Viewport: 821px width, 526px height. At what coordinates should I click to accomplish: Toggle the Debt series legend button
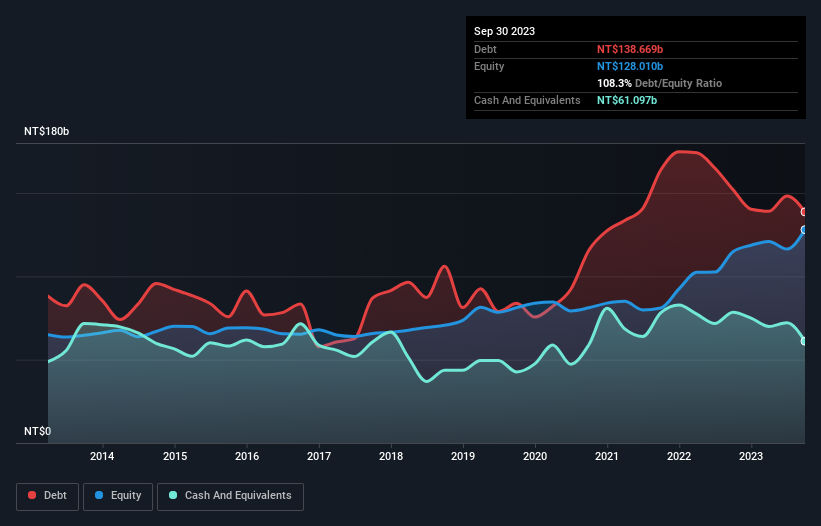tap(48, 496)
